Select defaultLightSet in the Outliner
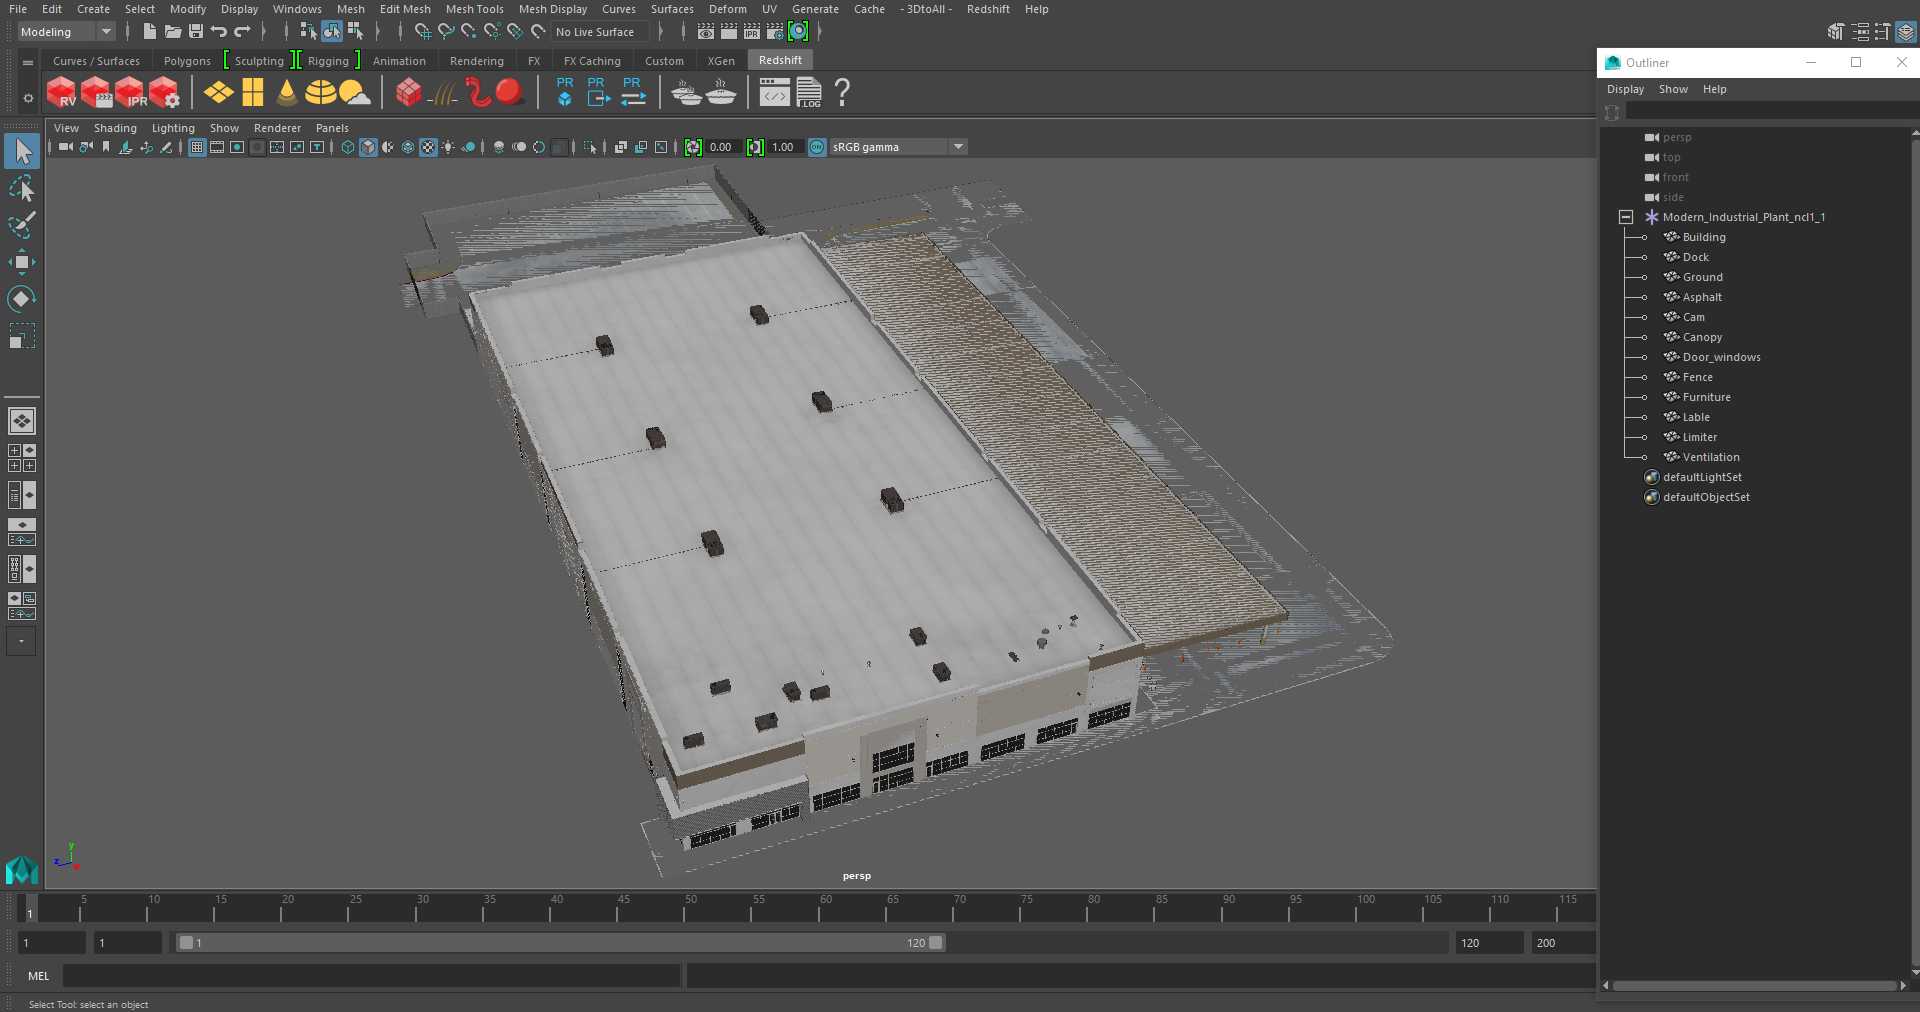The image size is (1920, 1012). [x=1701, y=477]
